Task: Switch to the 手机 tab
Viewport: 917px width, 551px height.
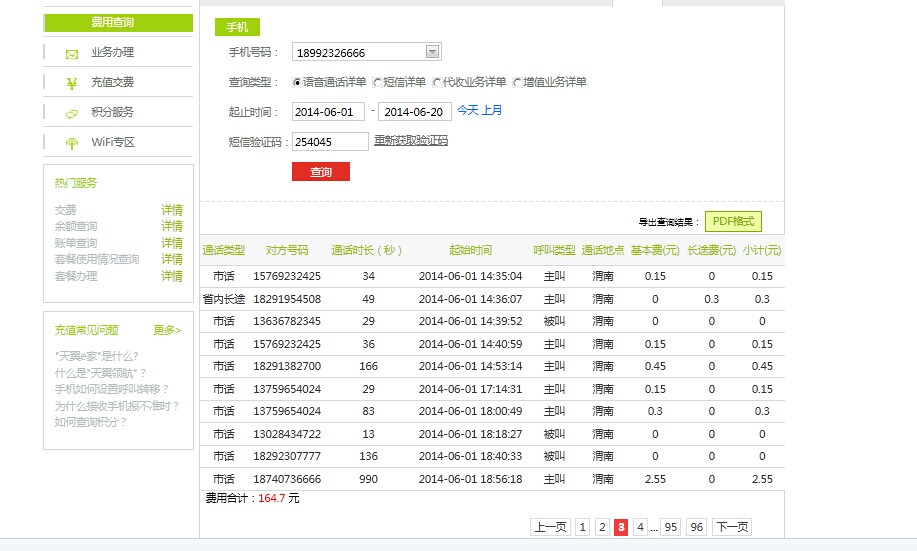Action: pyautogui.click(x=237, y=27)
